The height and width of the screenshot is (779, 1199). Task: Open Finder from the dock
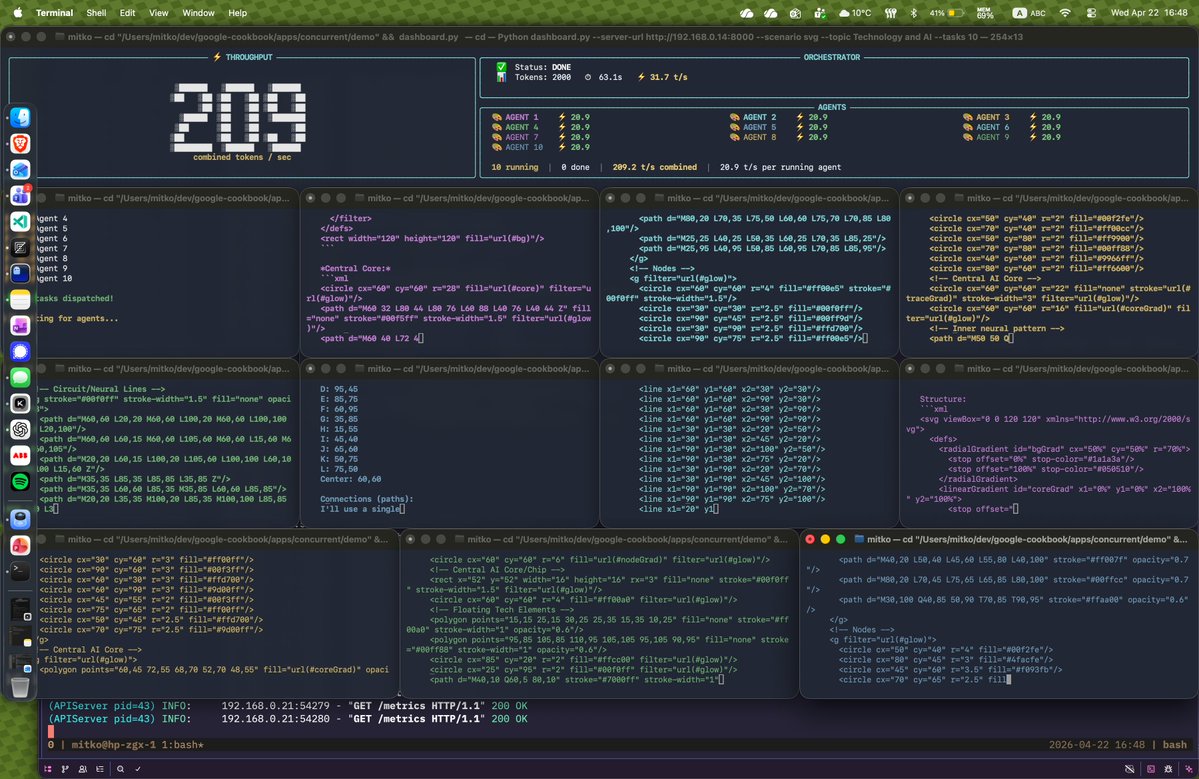tap(21, 117)
